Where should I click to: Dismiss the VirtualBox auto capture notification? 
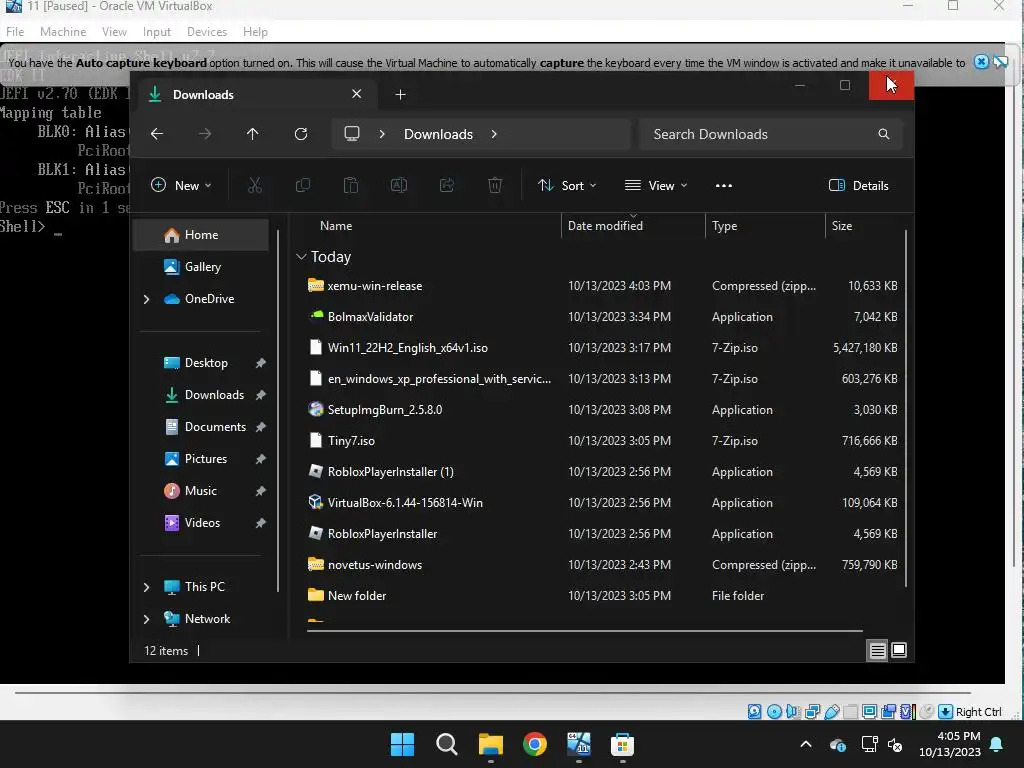coord(981,62)
